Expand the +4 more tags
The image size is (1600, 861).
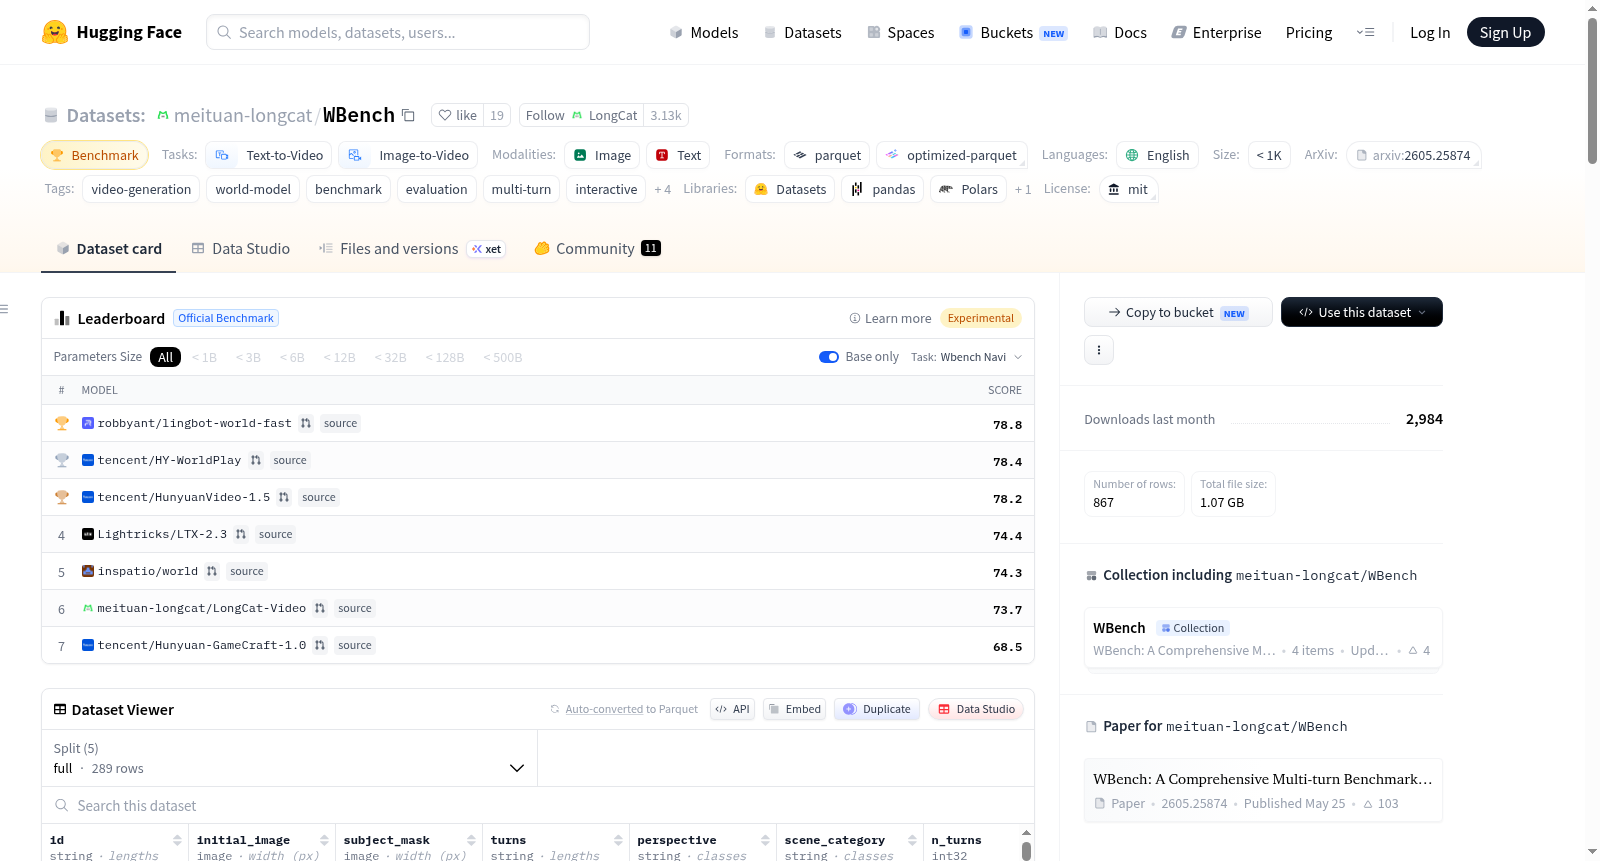tap(662, 189)
